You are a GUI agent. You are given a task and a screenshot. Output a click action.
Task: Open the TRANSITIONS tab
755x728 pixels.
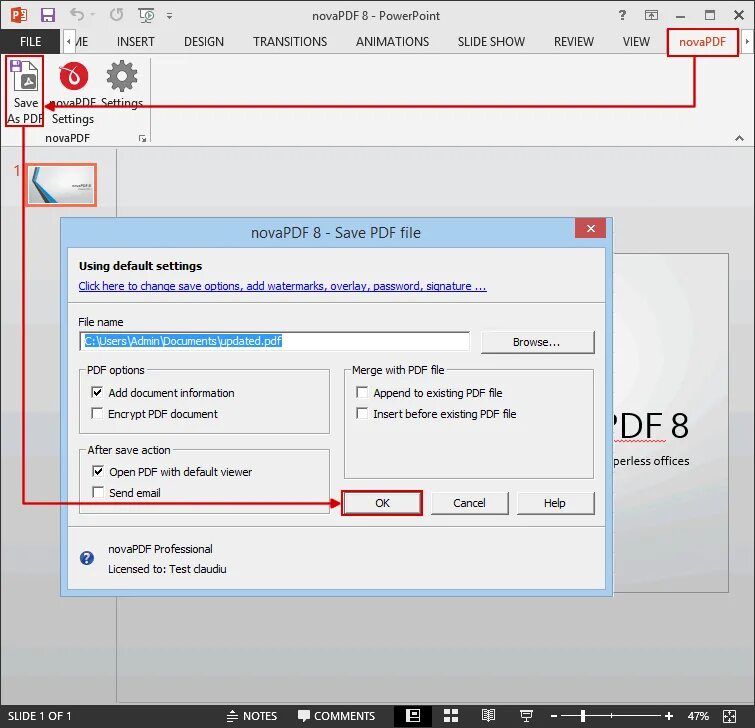(290, 42)
